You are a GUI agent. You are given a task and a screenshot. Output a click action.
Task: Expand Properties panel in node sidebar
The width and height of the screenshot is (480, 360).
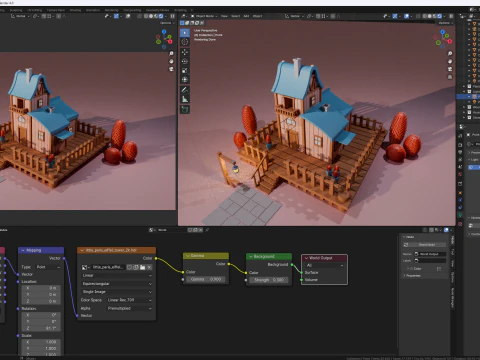click(x=413, y=276)
